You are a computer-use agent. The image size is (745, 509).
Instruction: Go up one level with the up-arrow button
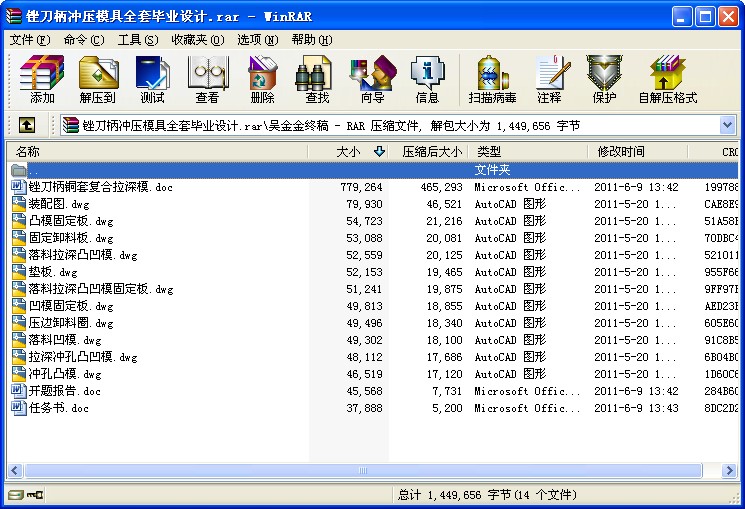(27, 125)
